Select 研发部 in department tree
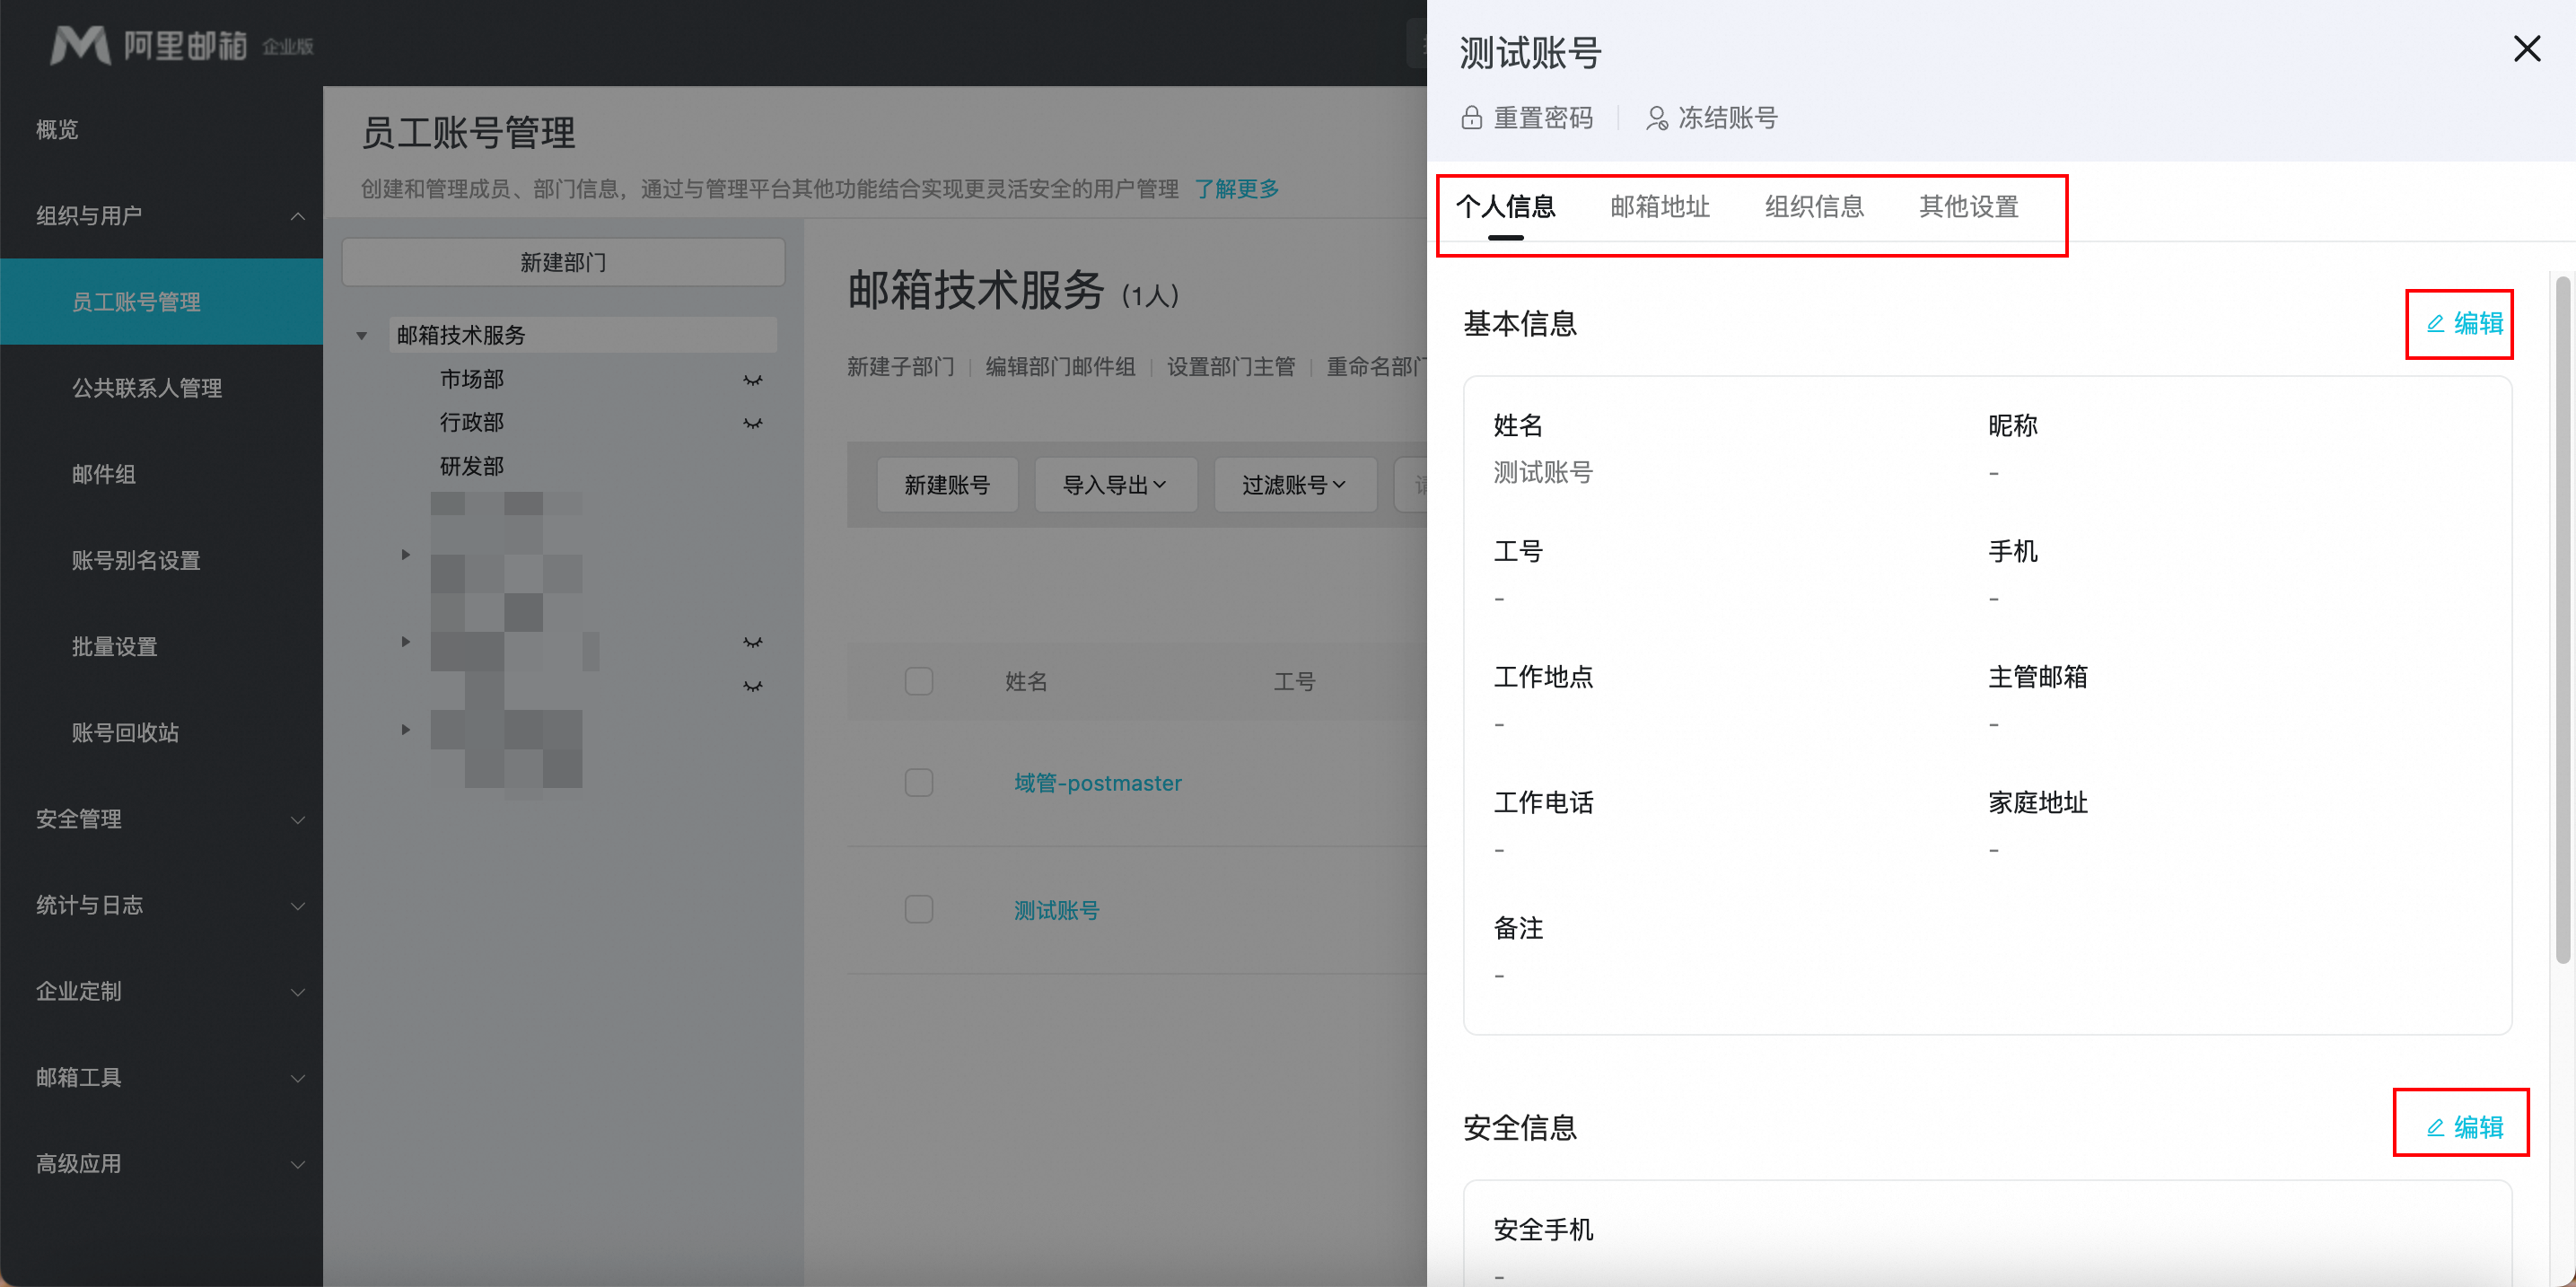The image size is (2576, 1287). [472, 466]
